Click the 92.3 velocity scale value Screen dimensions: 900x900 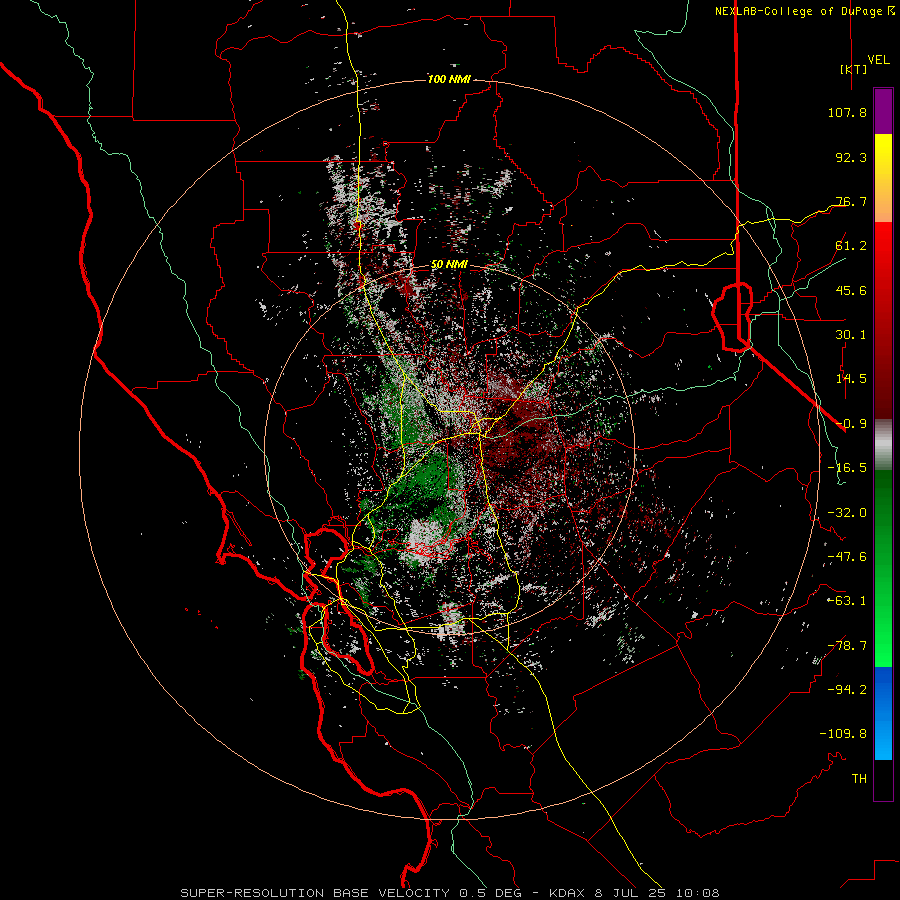tap(851, 157)
